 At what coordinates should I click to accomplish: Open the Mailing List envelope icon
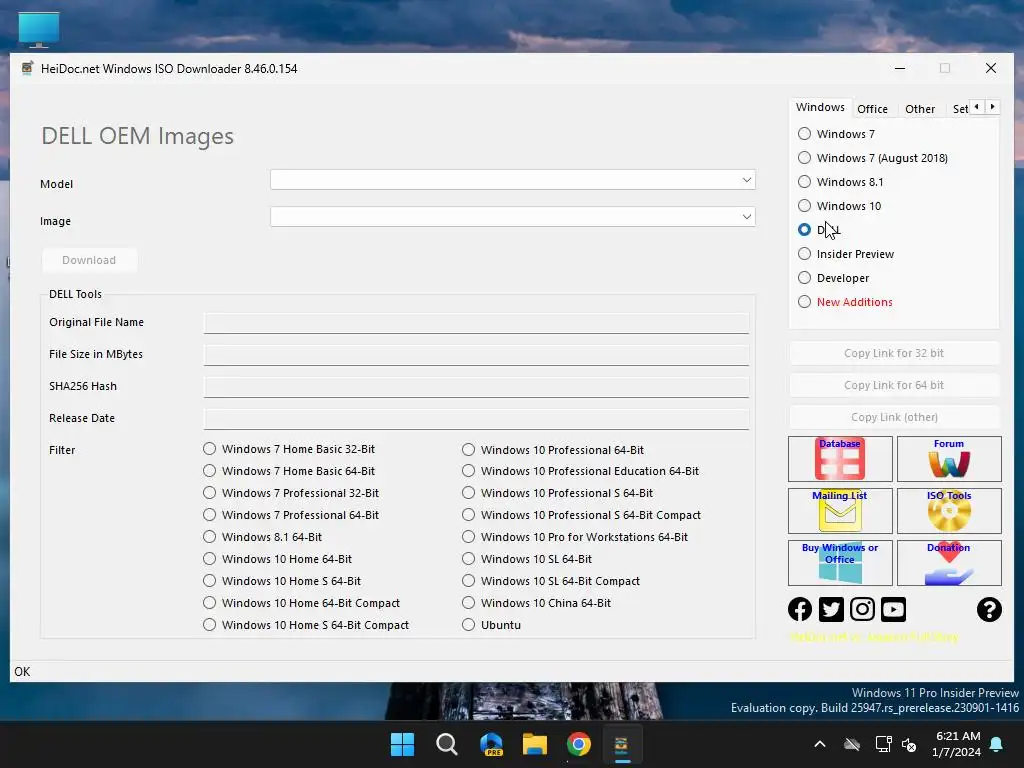840,511
